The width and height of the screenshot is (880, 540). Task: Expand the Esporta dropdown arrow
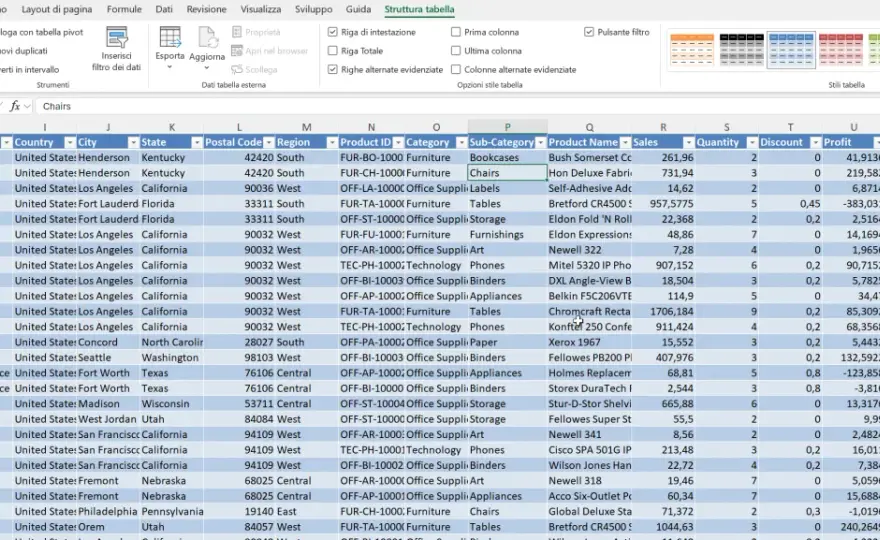(x=169, y=67)
